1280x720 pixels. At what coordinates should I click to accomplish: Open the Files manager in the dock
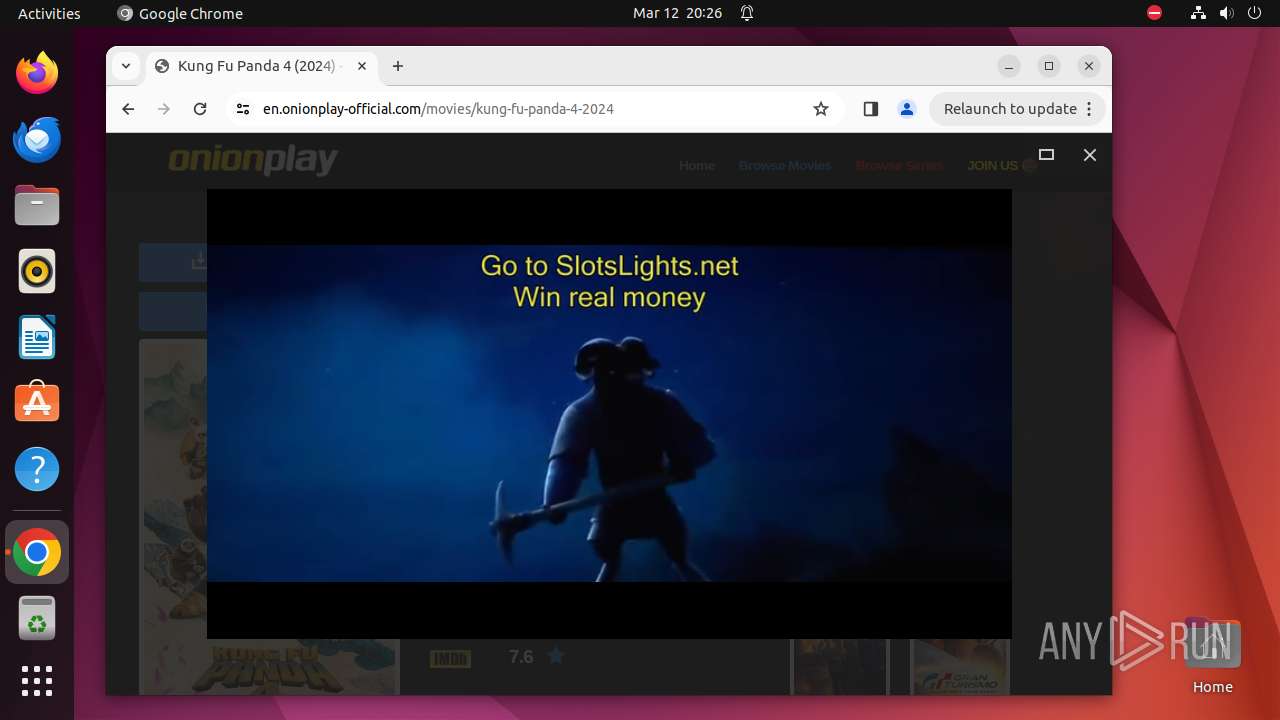click(37, 205)
